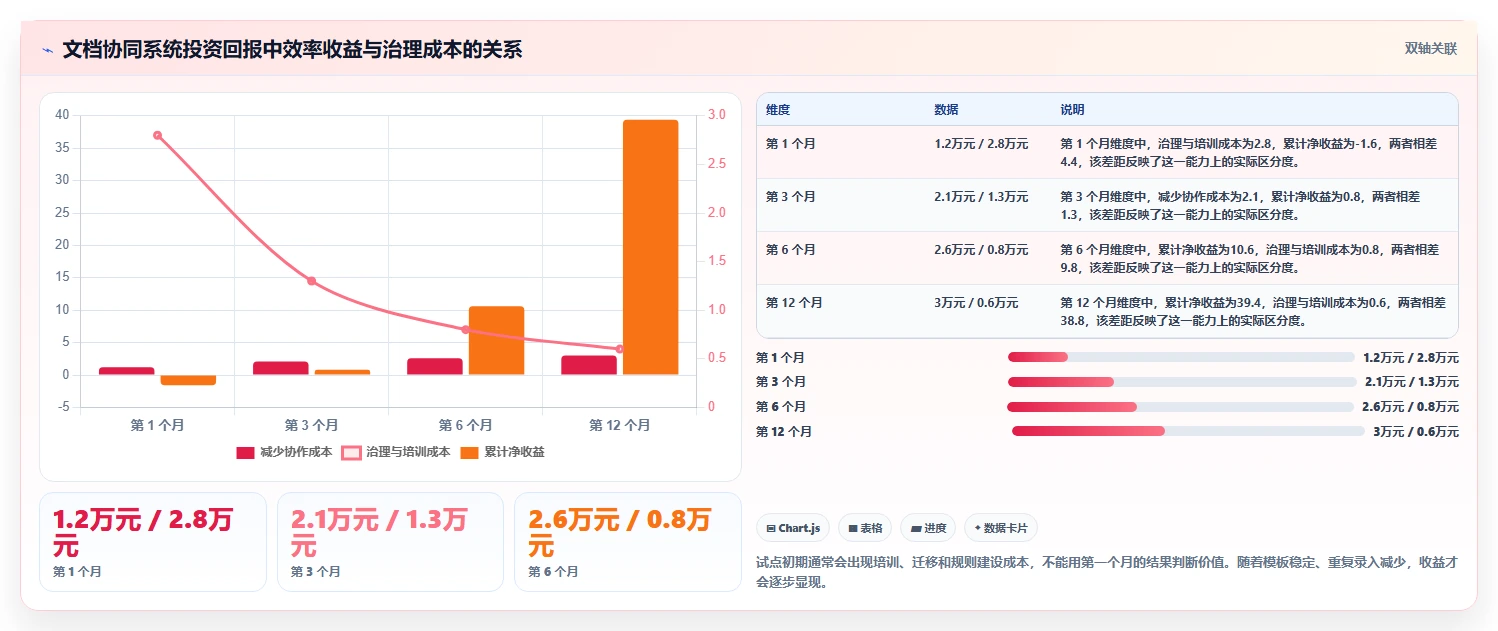Click the 说明 column header
Viewport: 1498px width, 631px height.
click(x=1072, y=110)
